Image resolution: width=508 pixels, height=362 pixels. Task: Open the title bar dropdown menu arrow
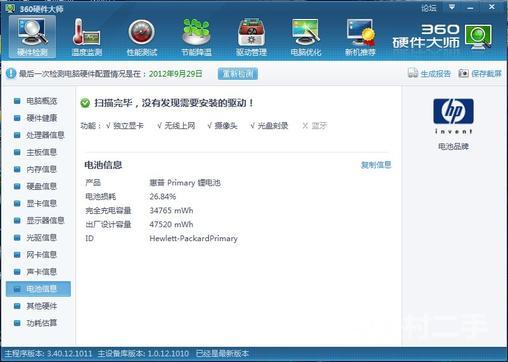coord(452,7)
